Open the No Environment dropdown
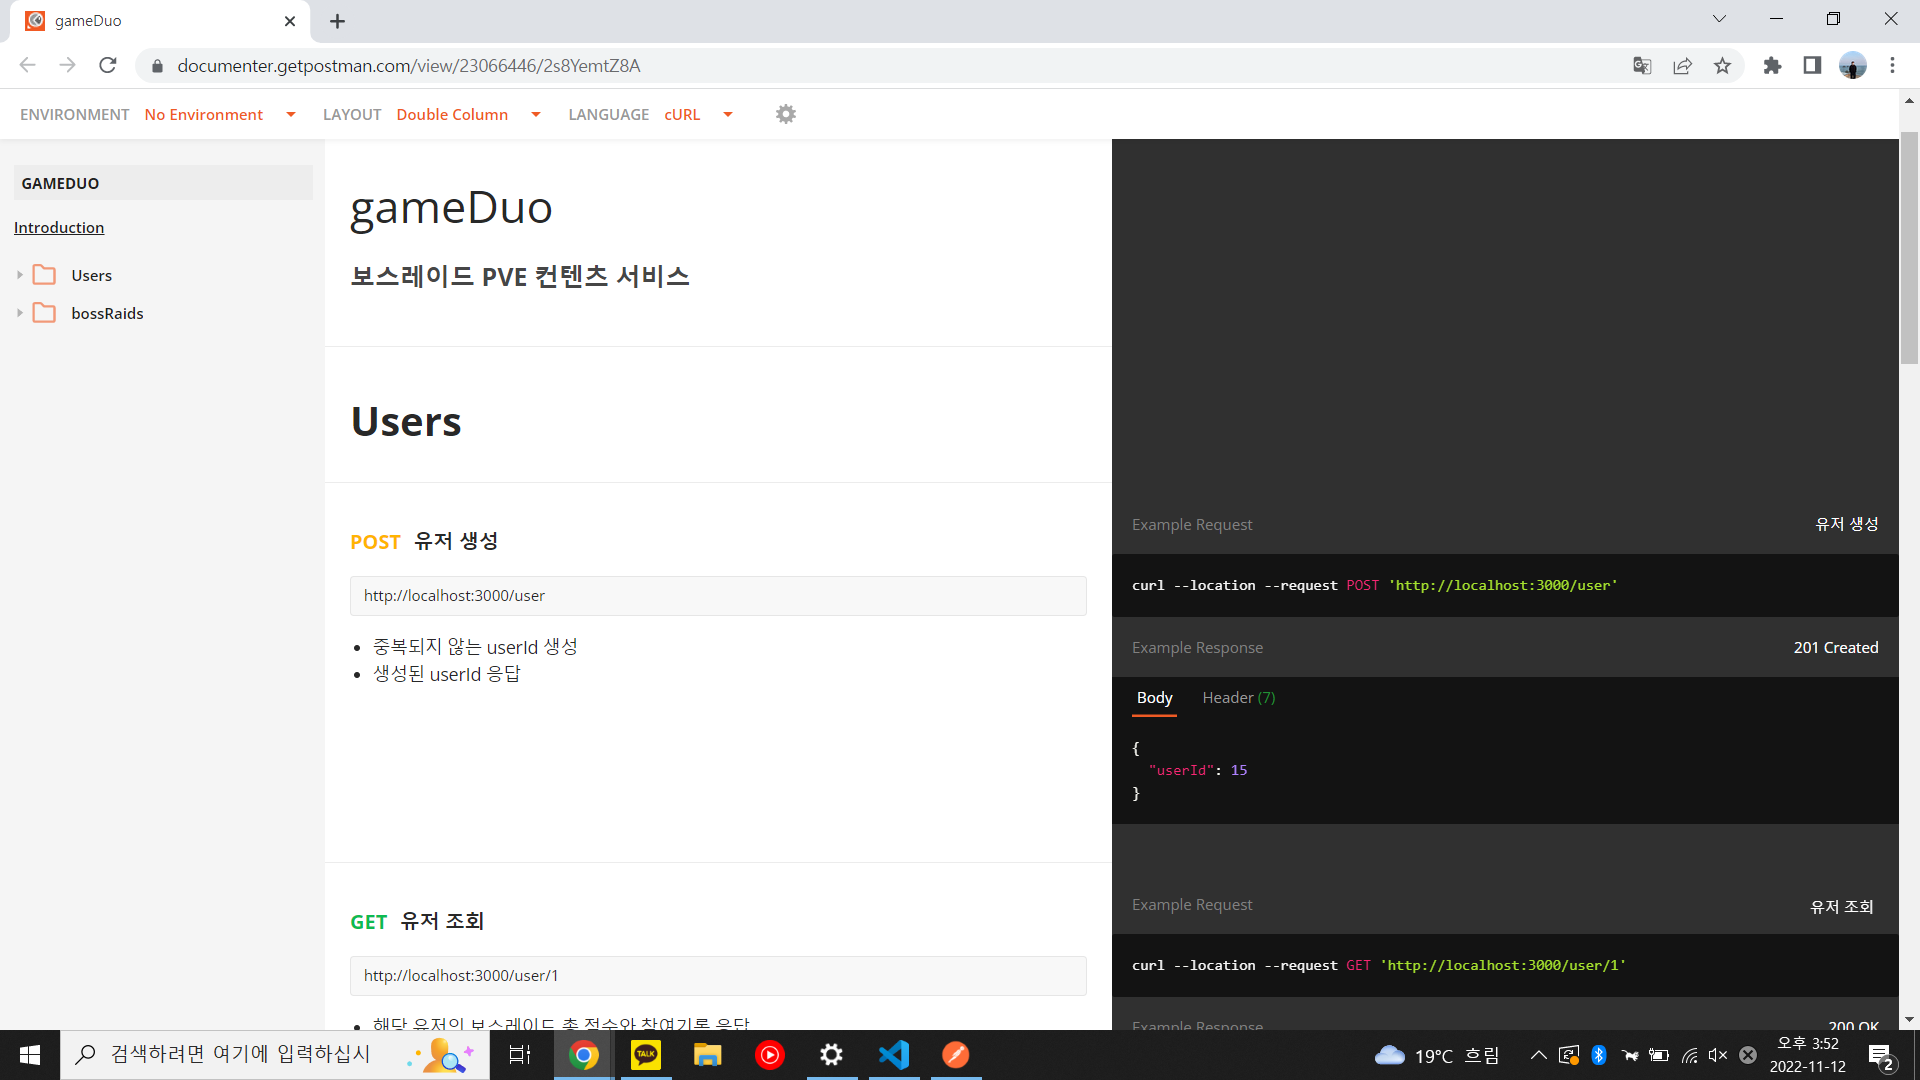Screen dimensions: 1920x1080 [x=220, y=114]
